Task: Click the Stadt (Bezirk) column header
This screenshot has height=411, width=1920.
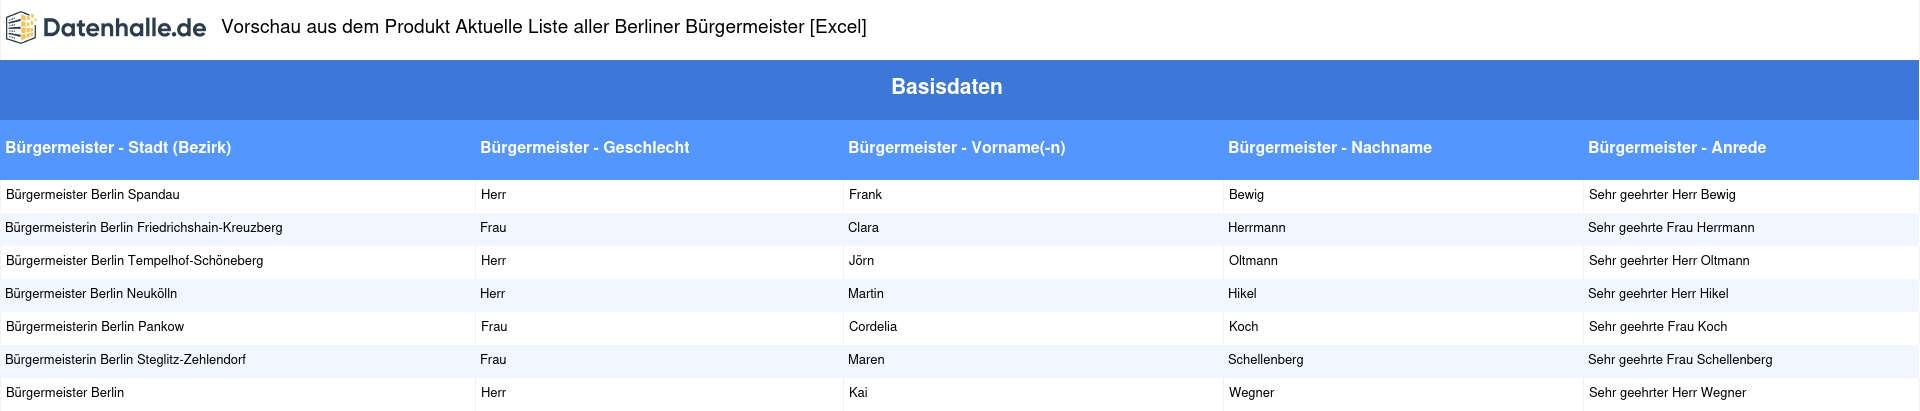Action: [x=118, y=147]
